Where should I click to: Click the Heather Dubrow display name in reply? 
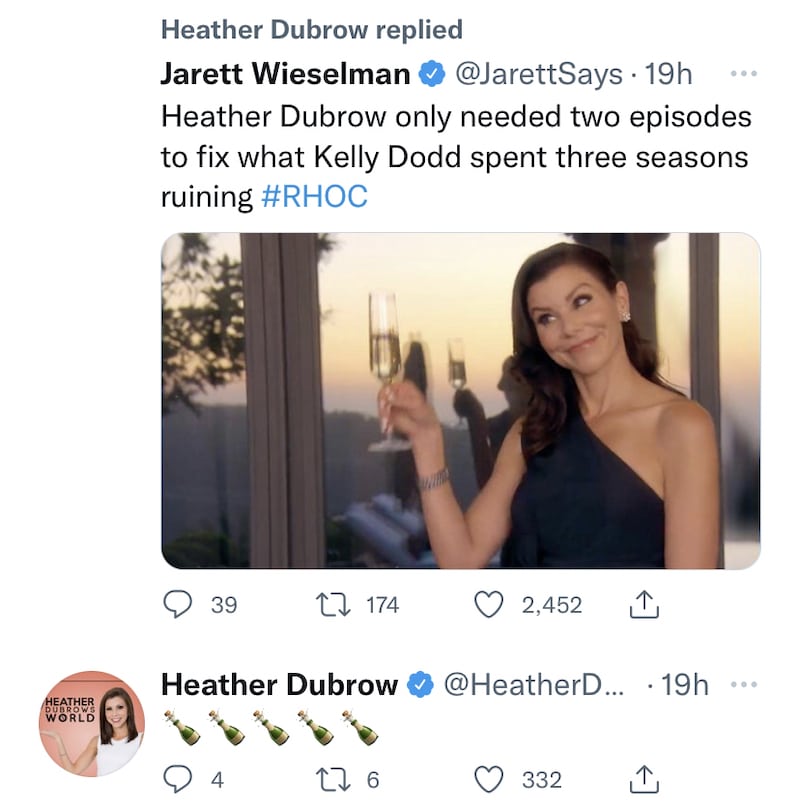[279, 685]
